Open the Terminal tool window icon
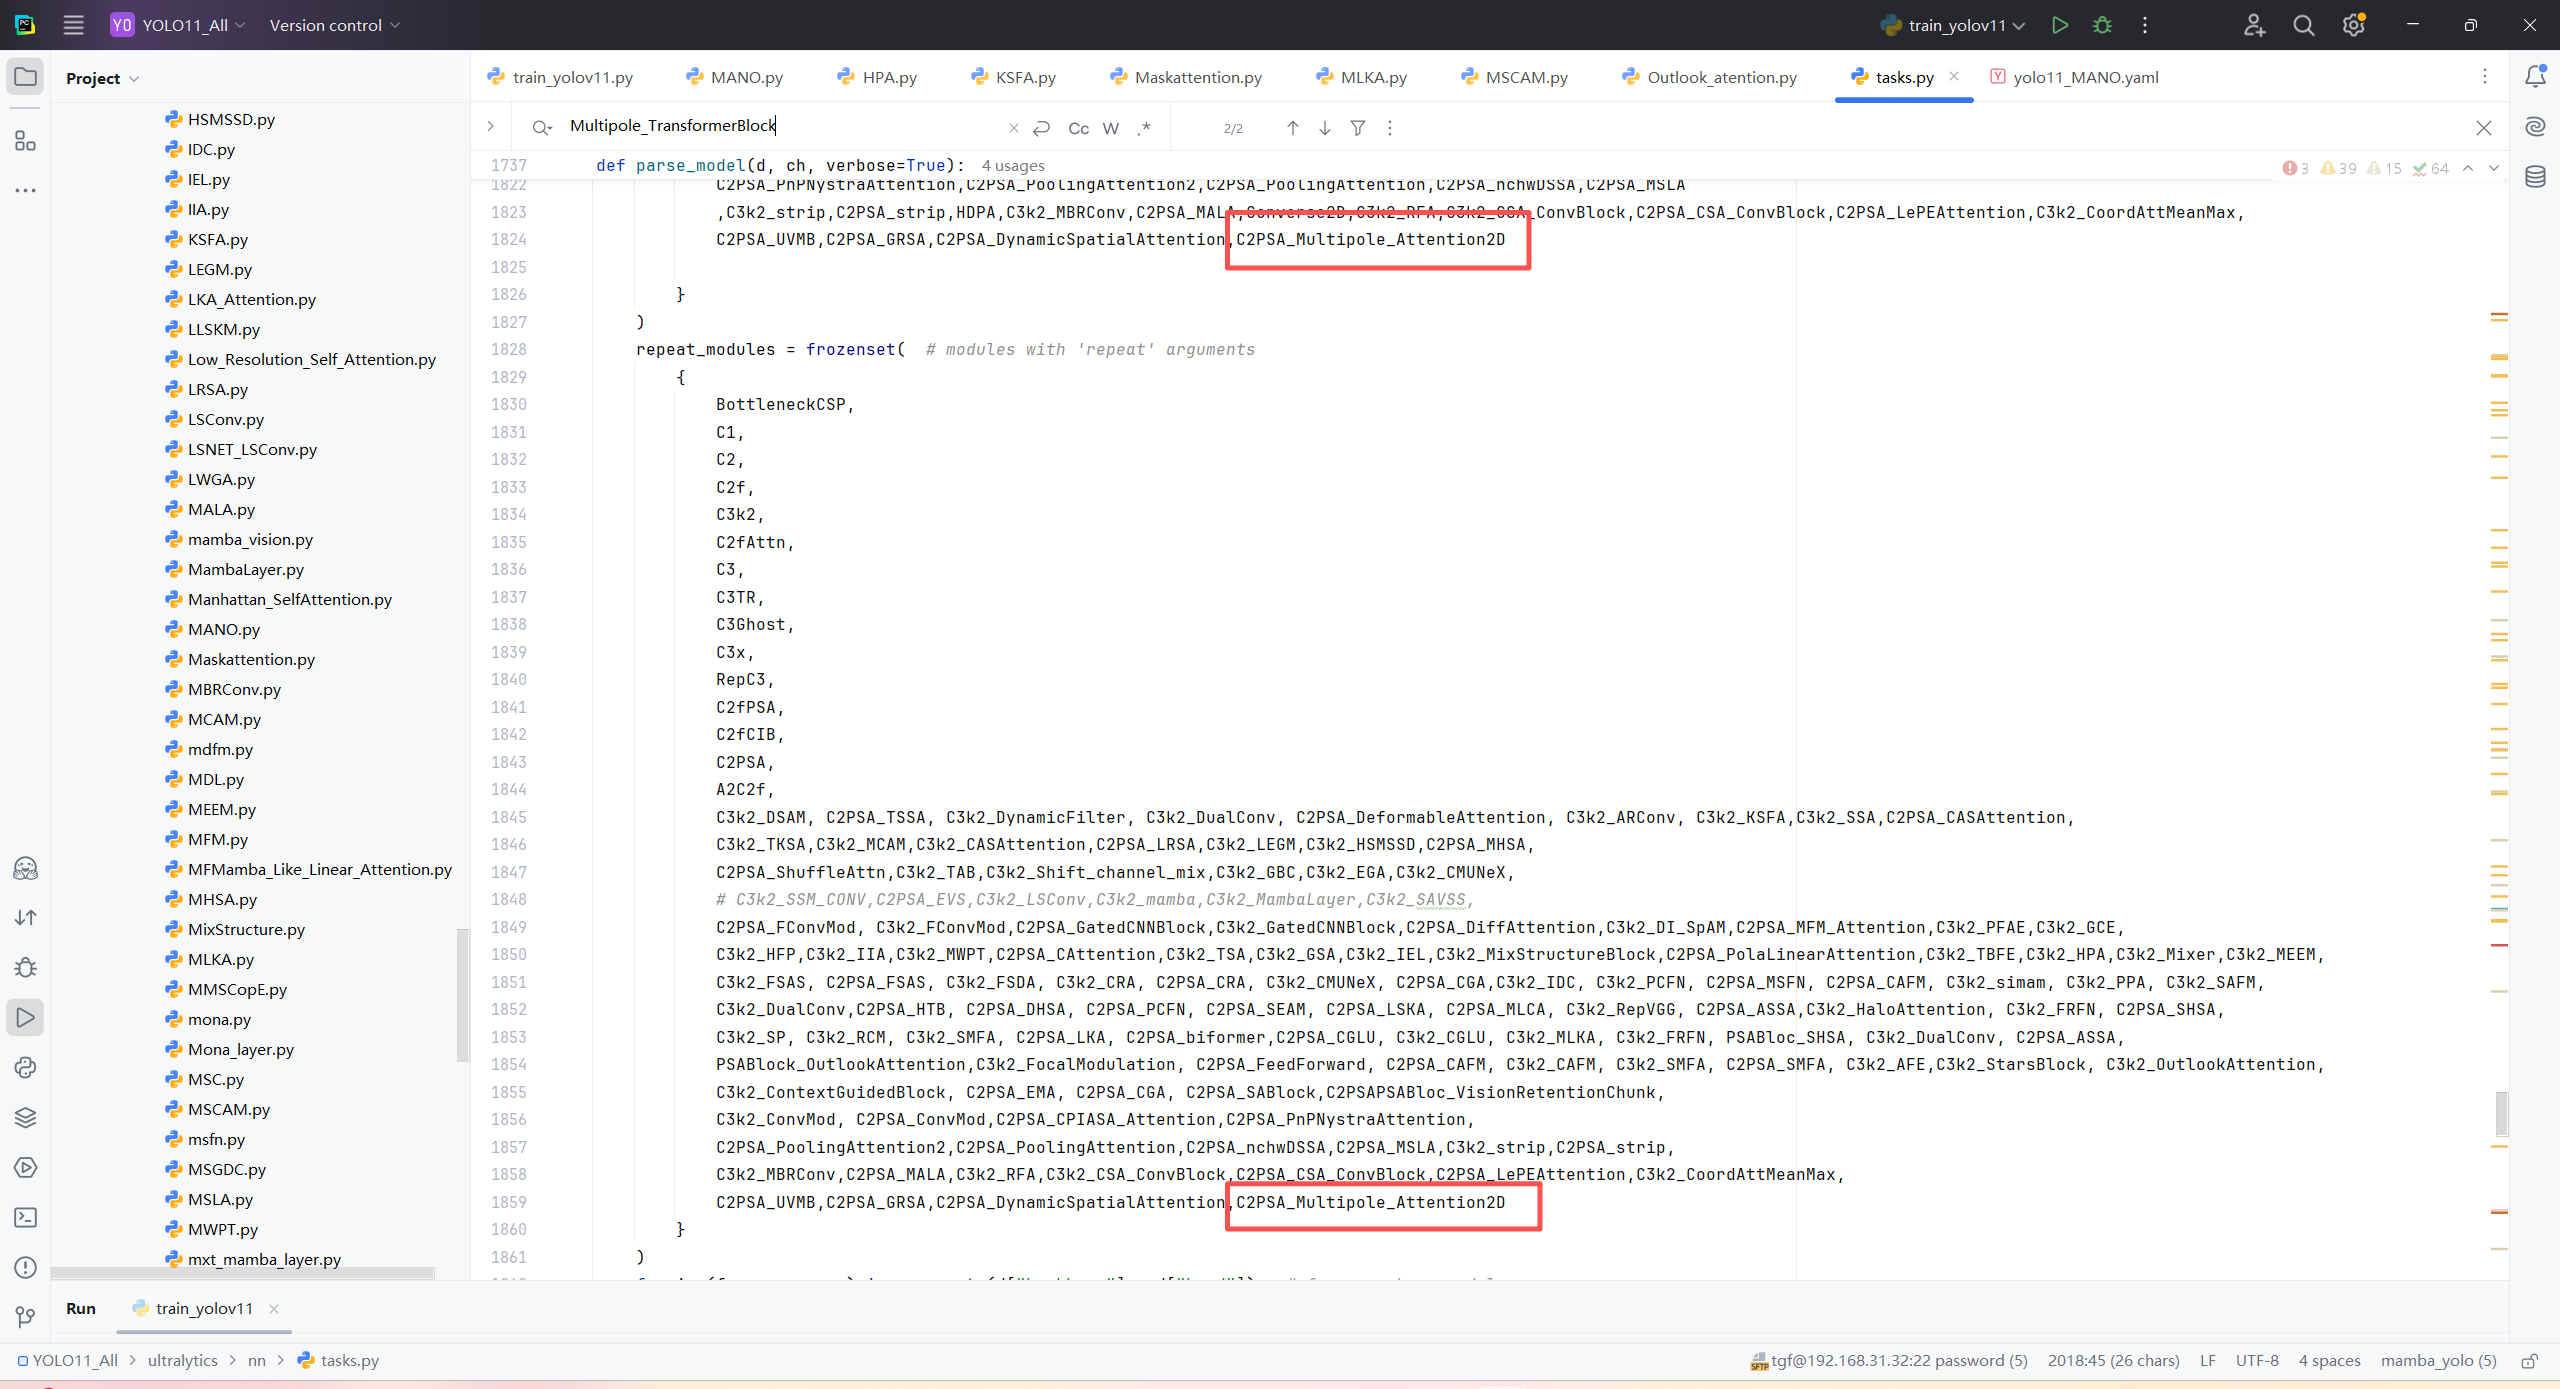Viewport: 2560px width, 1389px height. click(25, 1217)
